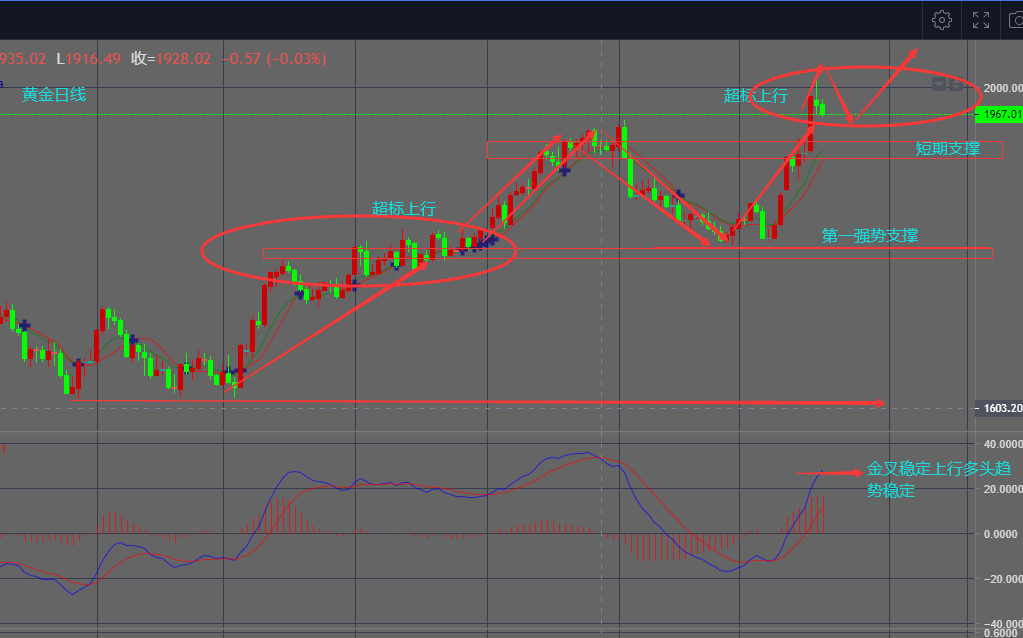The width and height of the screenshot is (1023, 638).
Task: Click the green current price label 1967.01
Action: coord(999,114)
